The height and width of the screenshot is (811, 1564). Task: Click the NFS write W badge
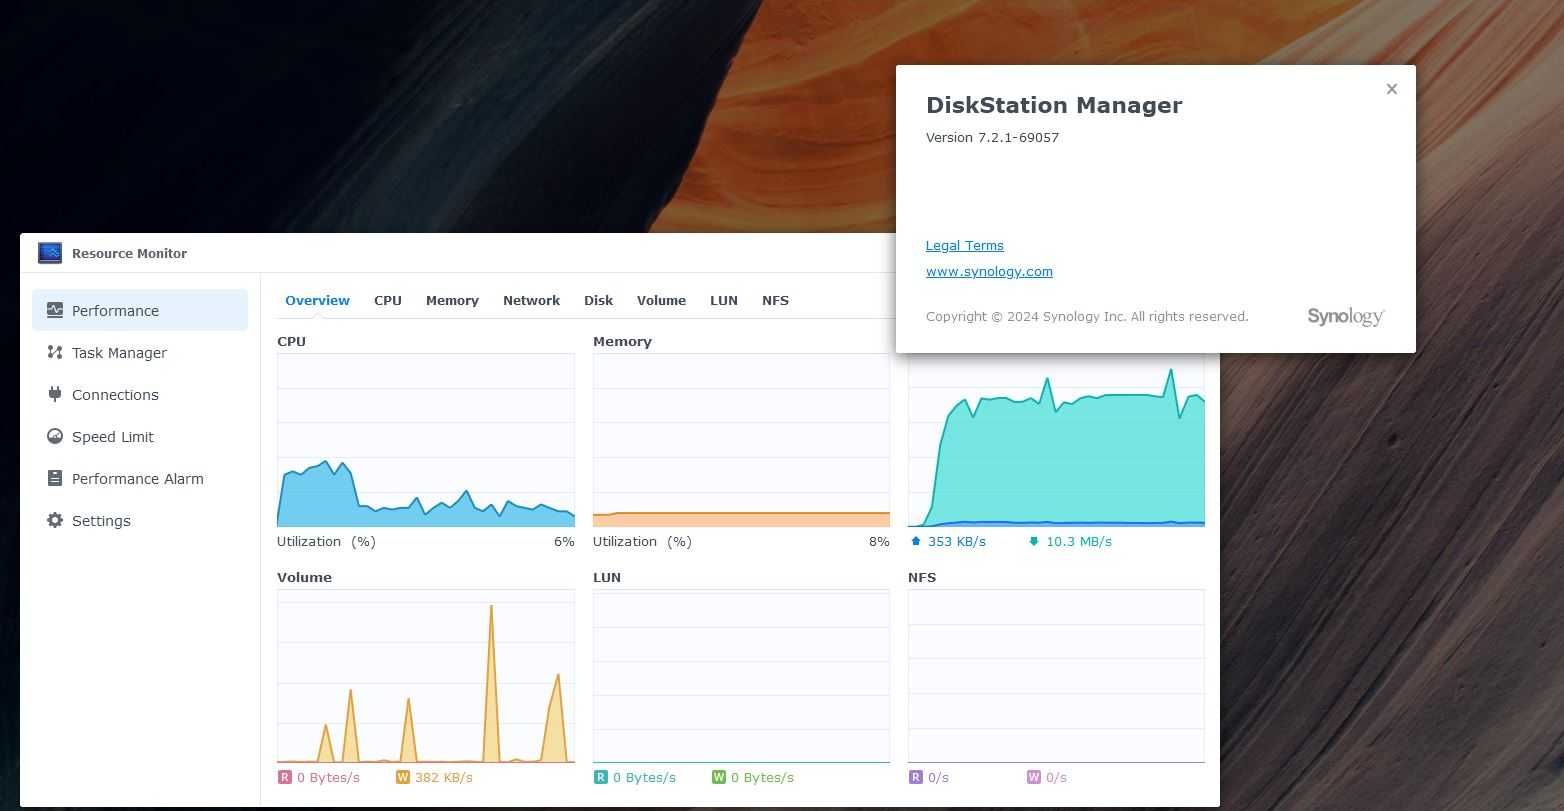point(1034,777)
